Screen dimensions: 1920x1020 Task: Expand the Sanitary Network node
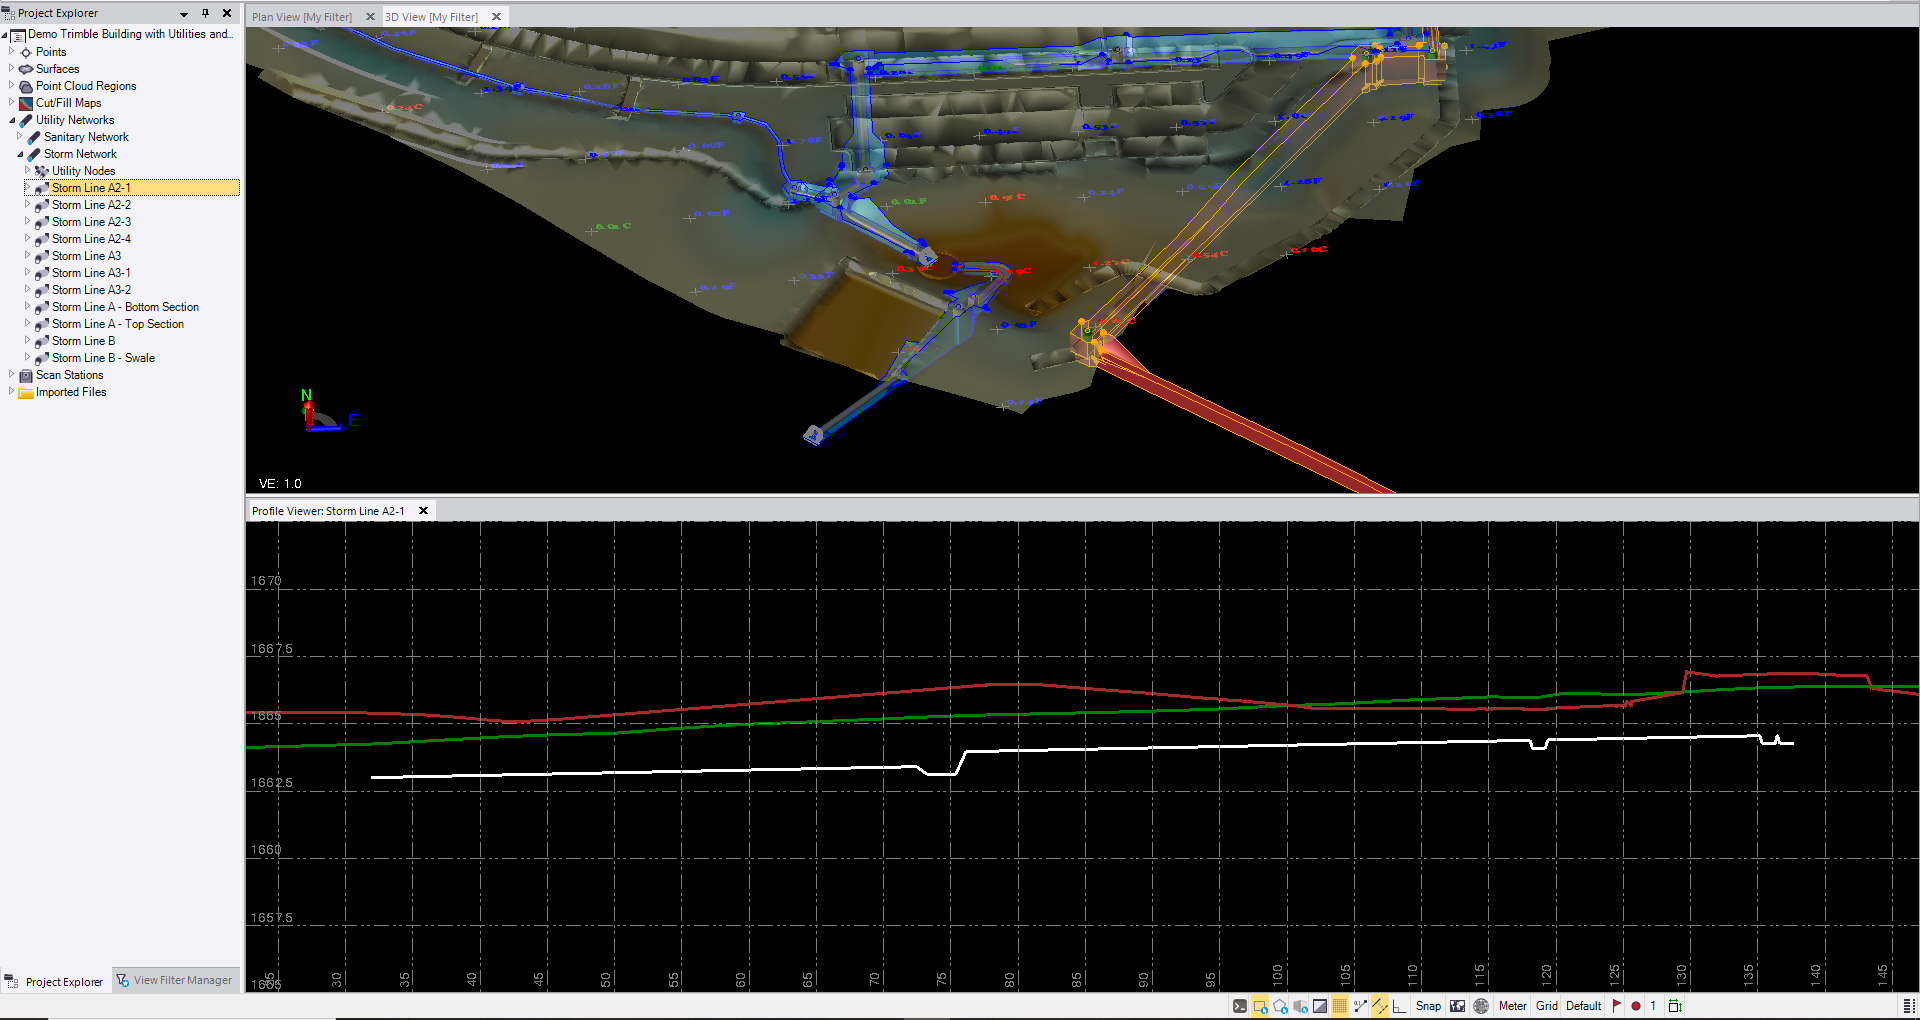19,136
